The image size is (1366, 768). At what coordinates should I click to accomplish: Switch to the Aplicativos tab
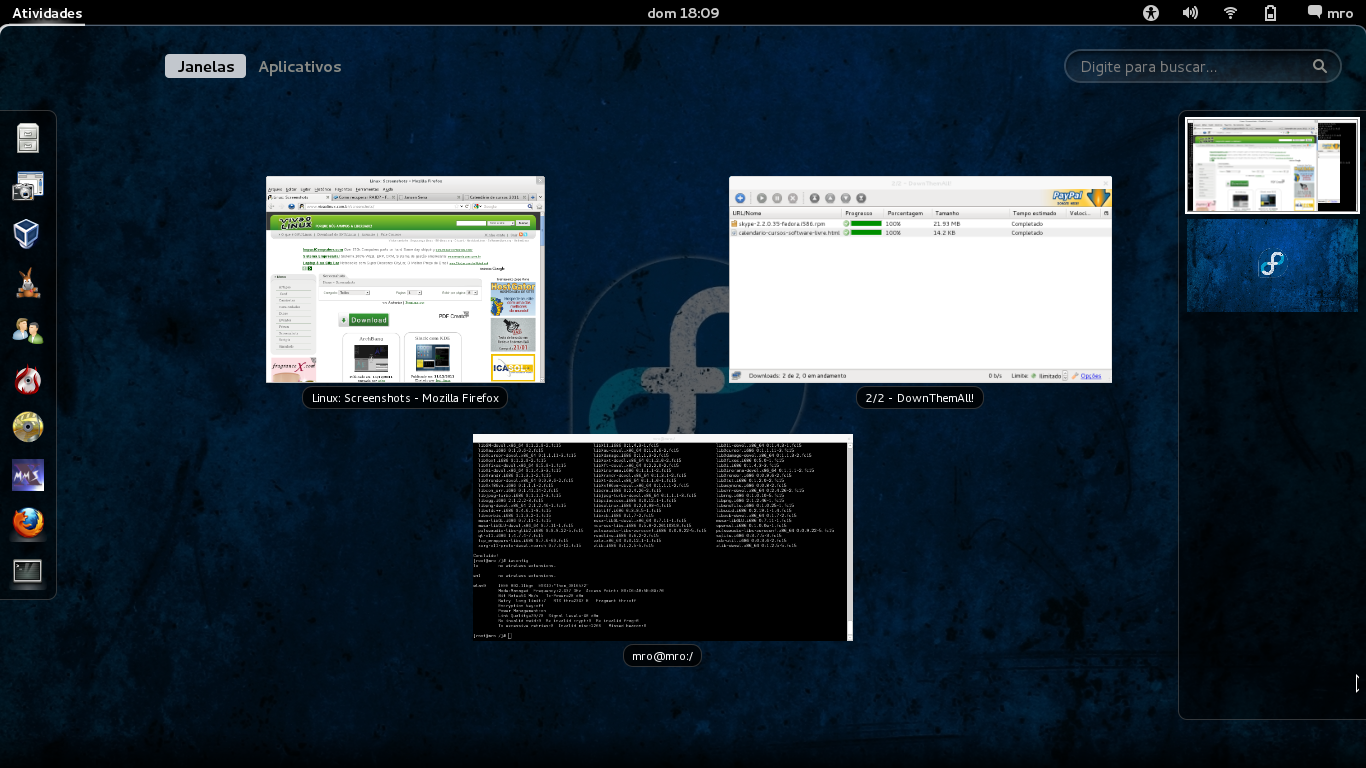(x=300, y=67)
